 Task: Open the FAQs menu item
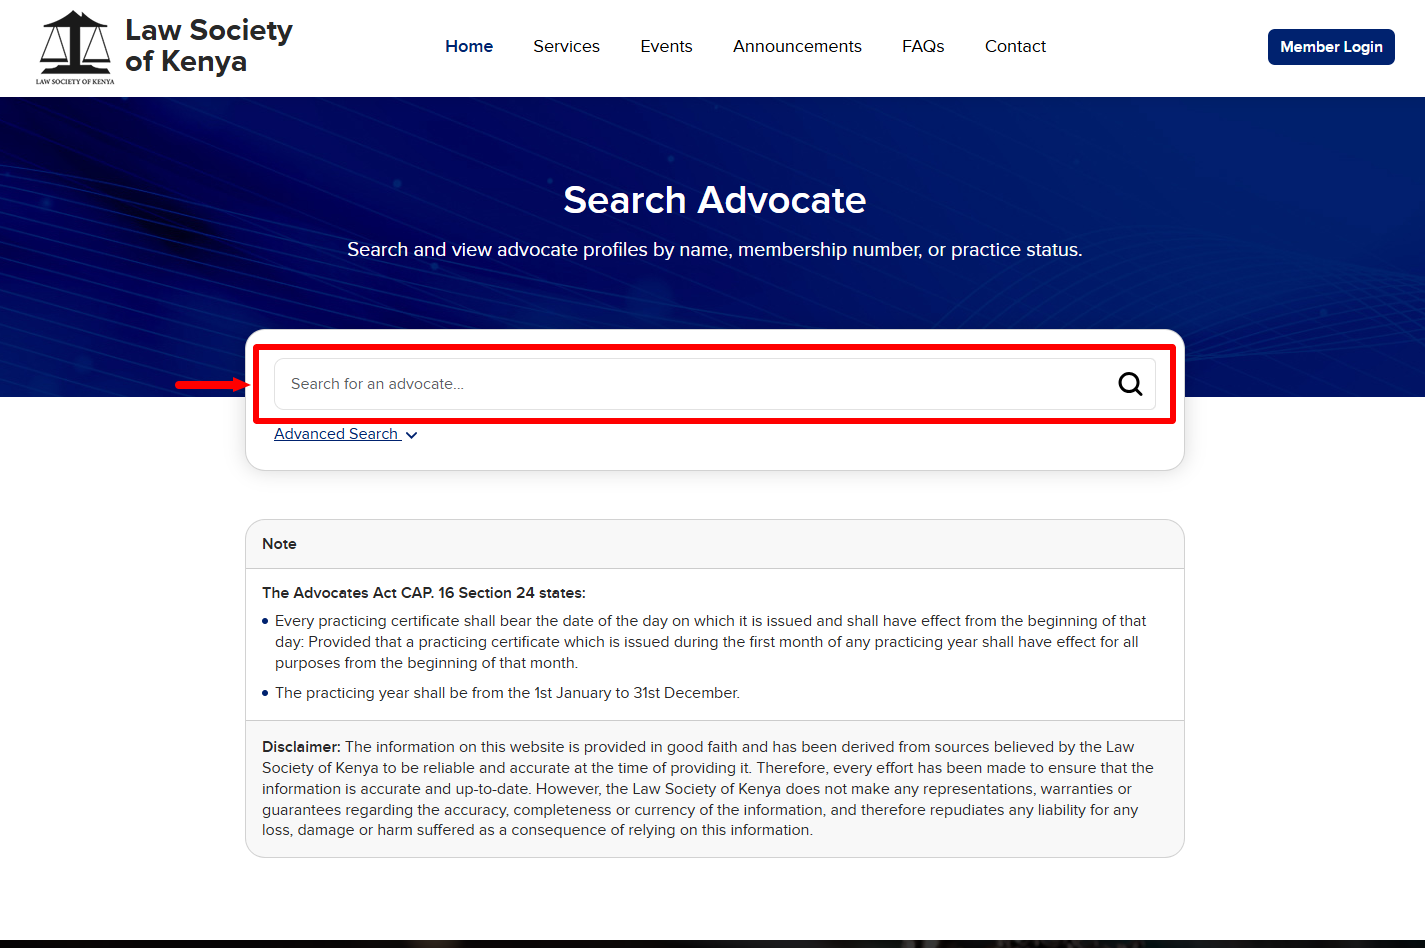tap(923, 46)
